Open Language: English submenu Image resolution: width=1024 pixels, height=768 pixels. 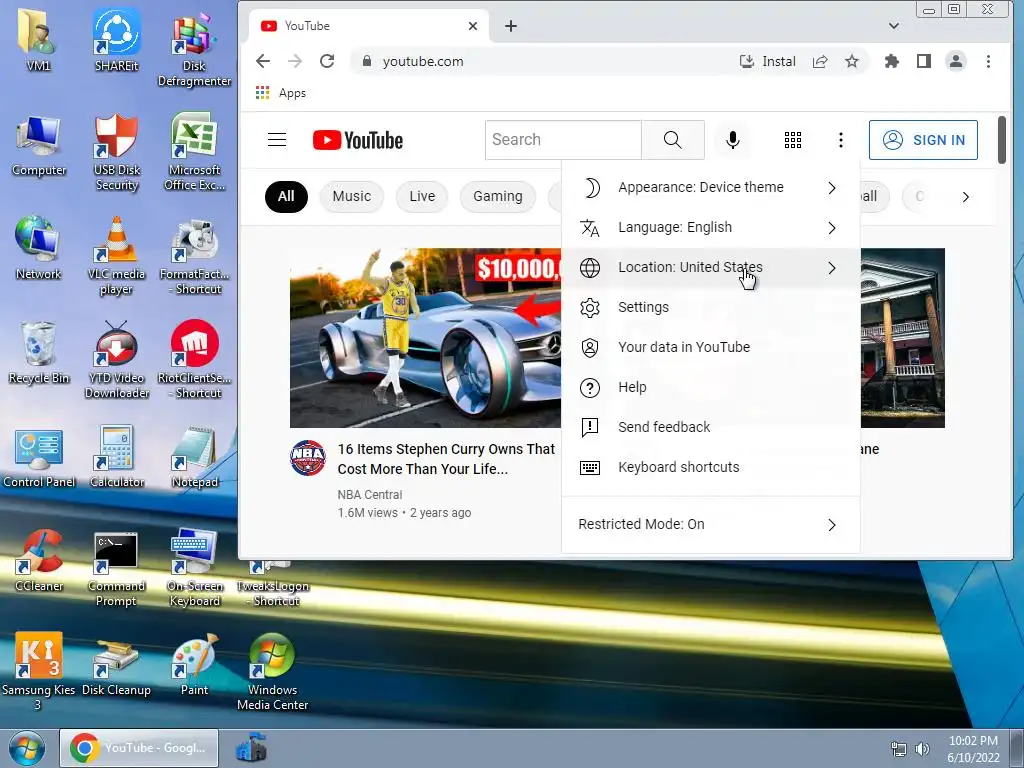pyautogui.click(x=710, y=227)
